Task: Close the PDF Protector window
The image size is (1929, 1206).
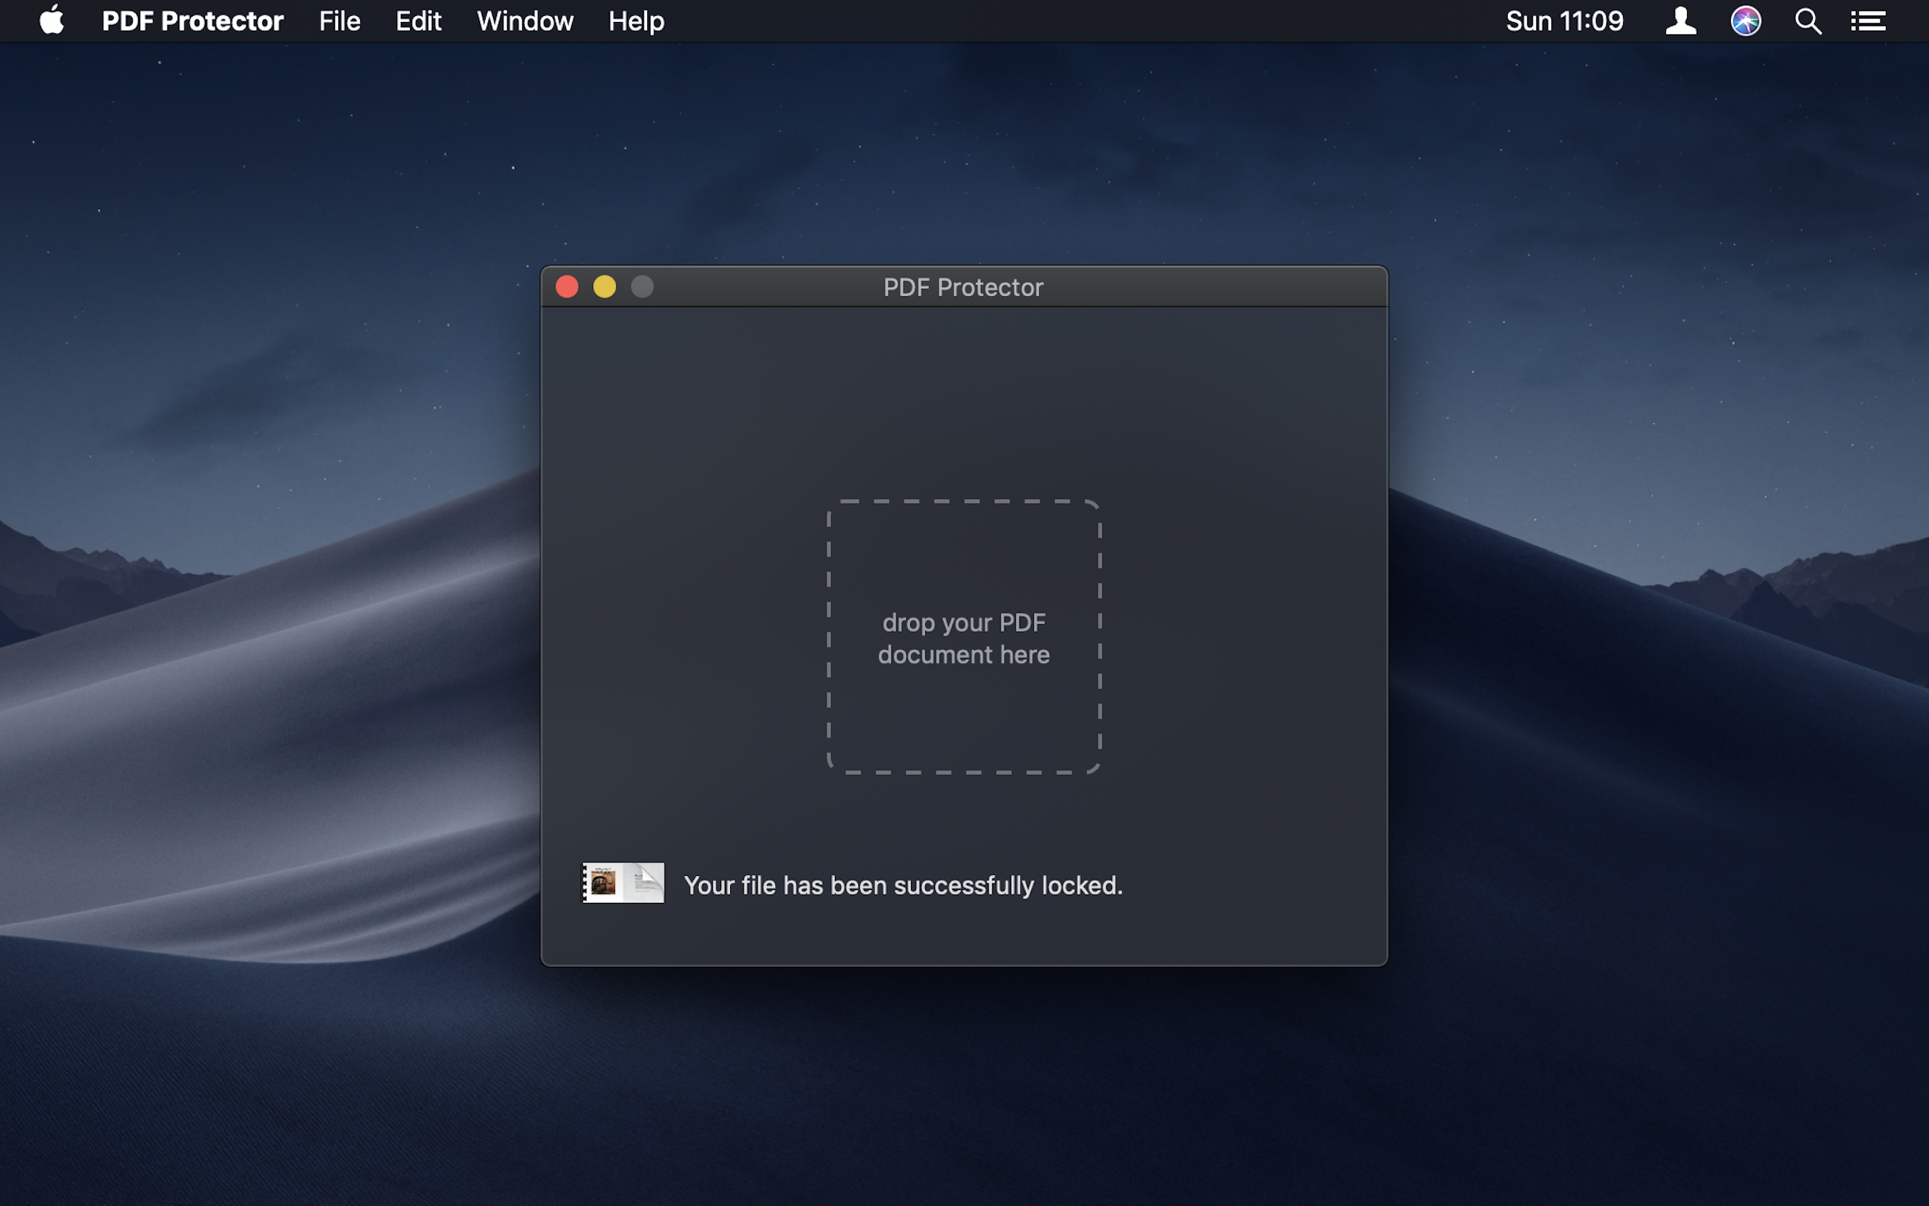Action: pos(567,287)
